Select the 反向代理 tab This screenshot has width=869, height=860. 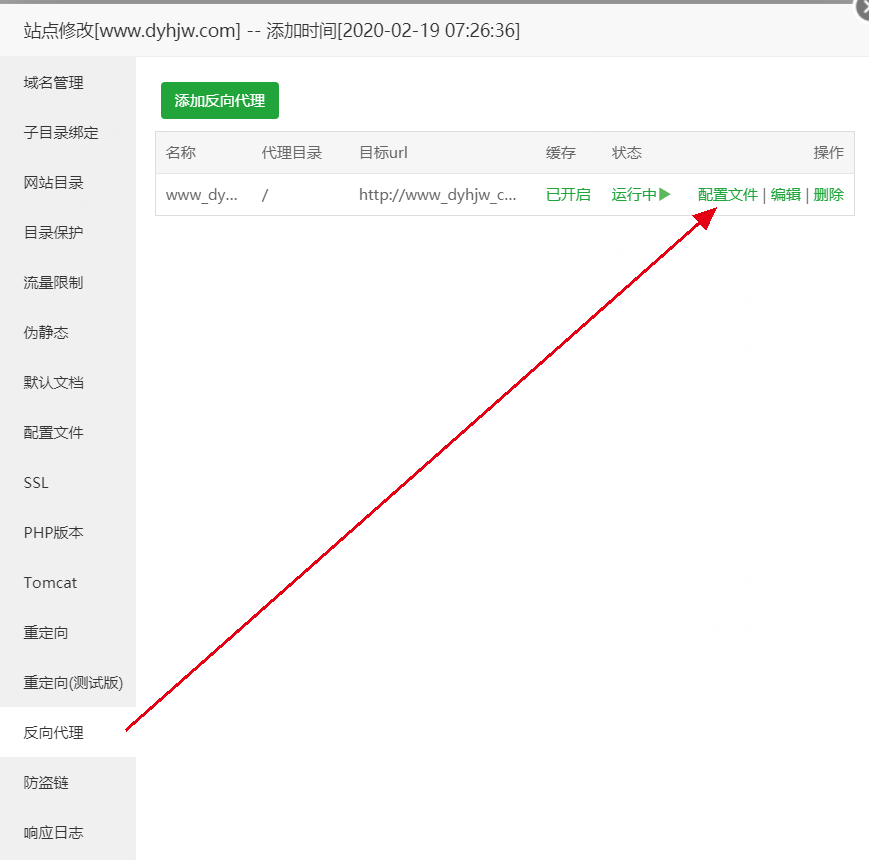click(x=53, y=733)
